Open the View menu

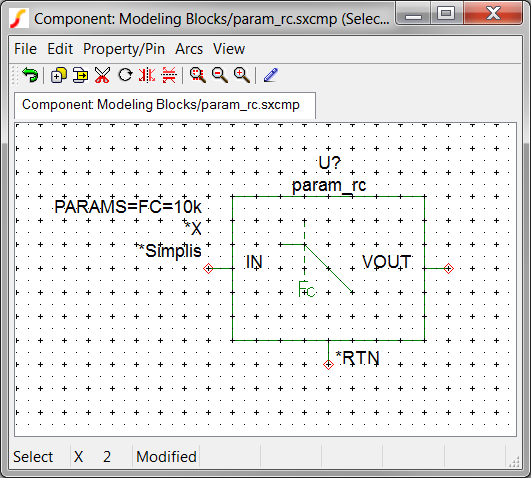229,49
